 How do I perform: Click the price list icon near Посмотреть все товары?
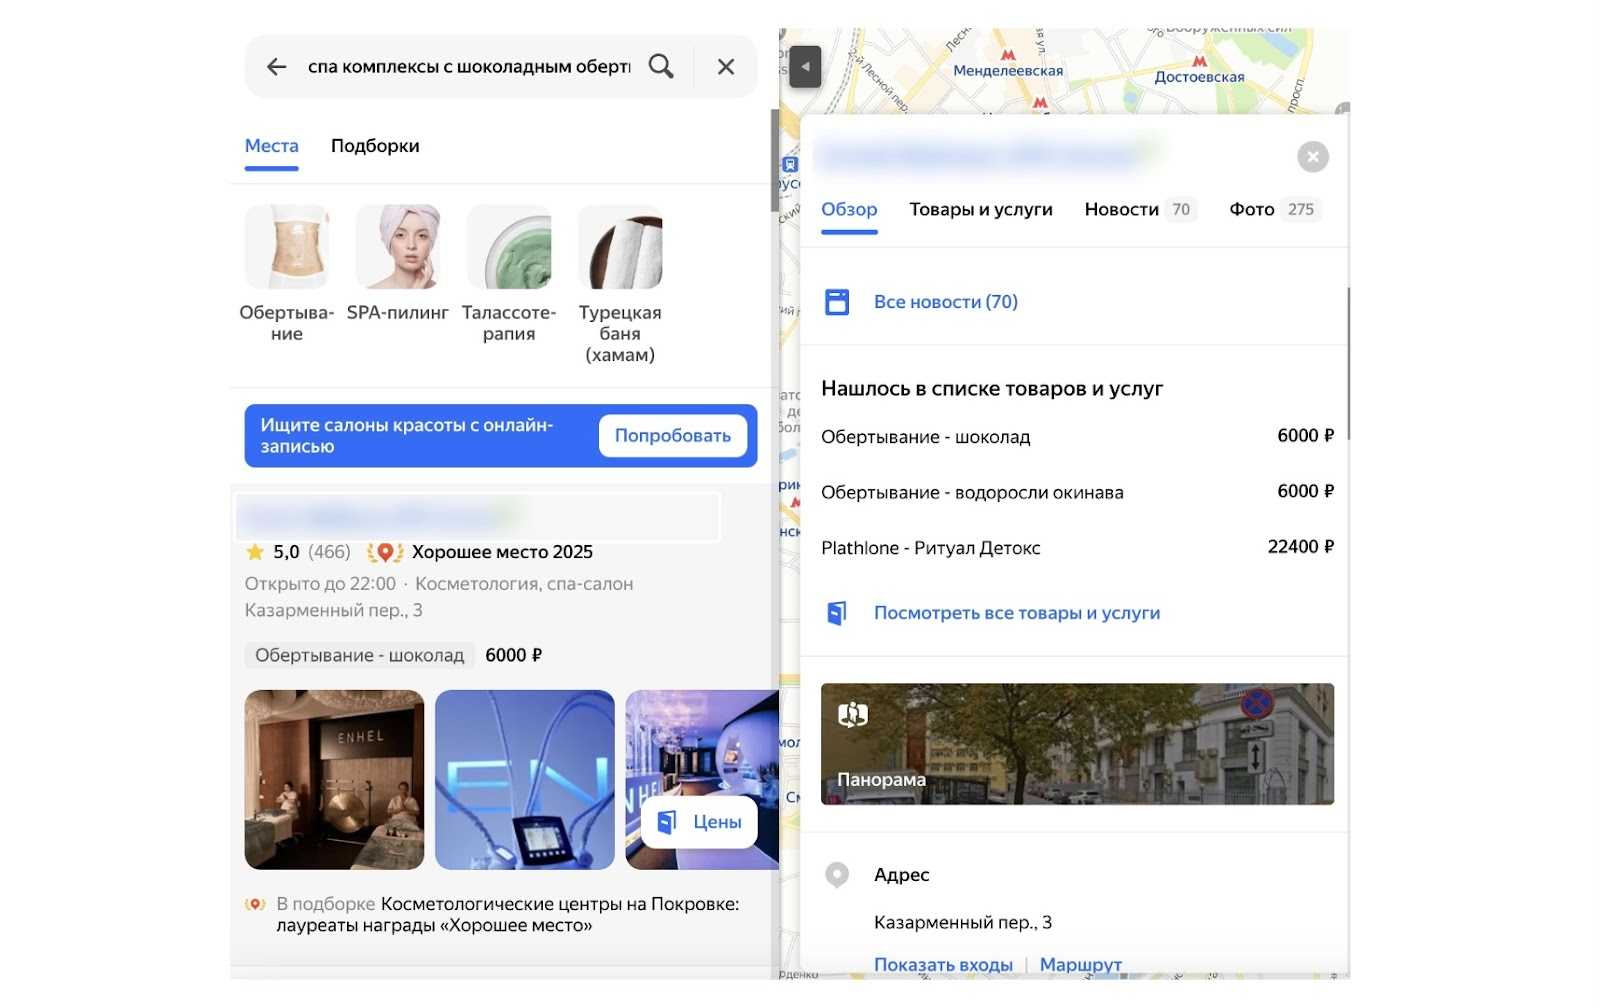point(837,613)
